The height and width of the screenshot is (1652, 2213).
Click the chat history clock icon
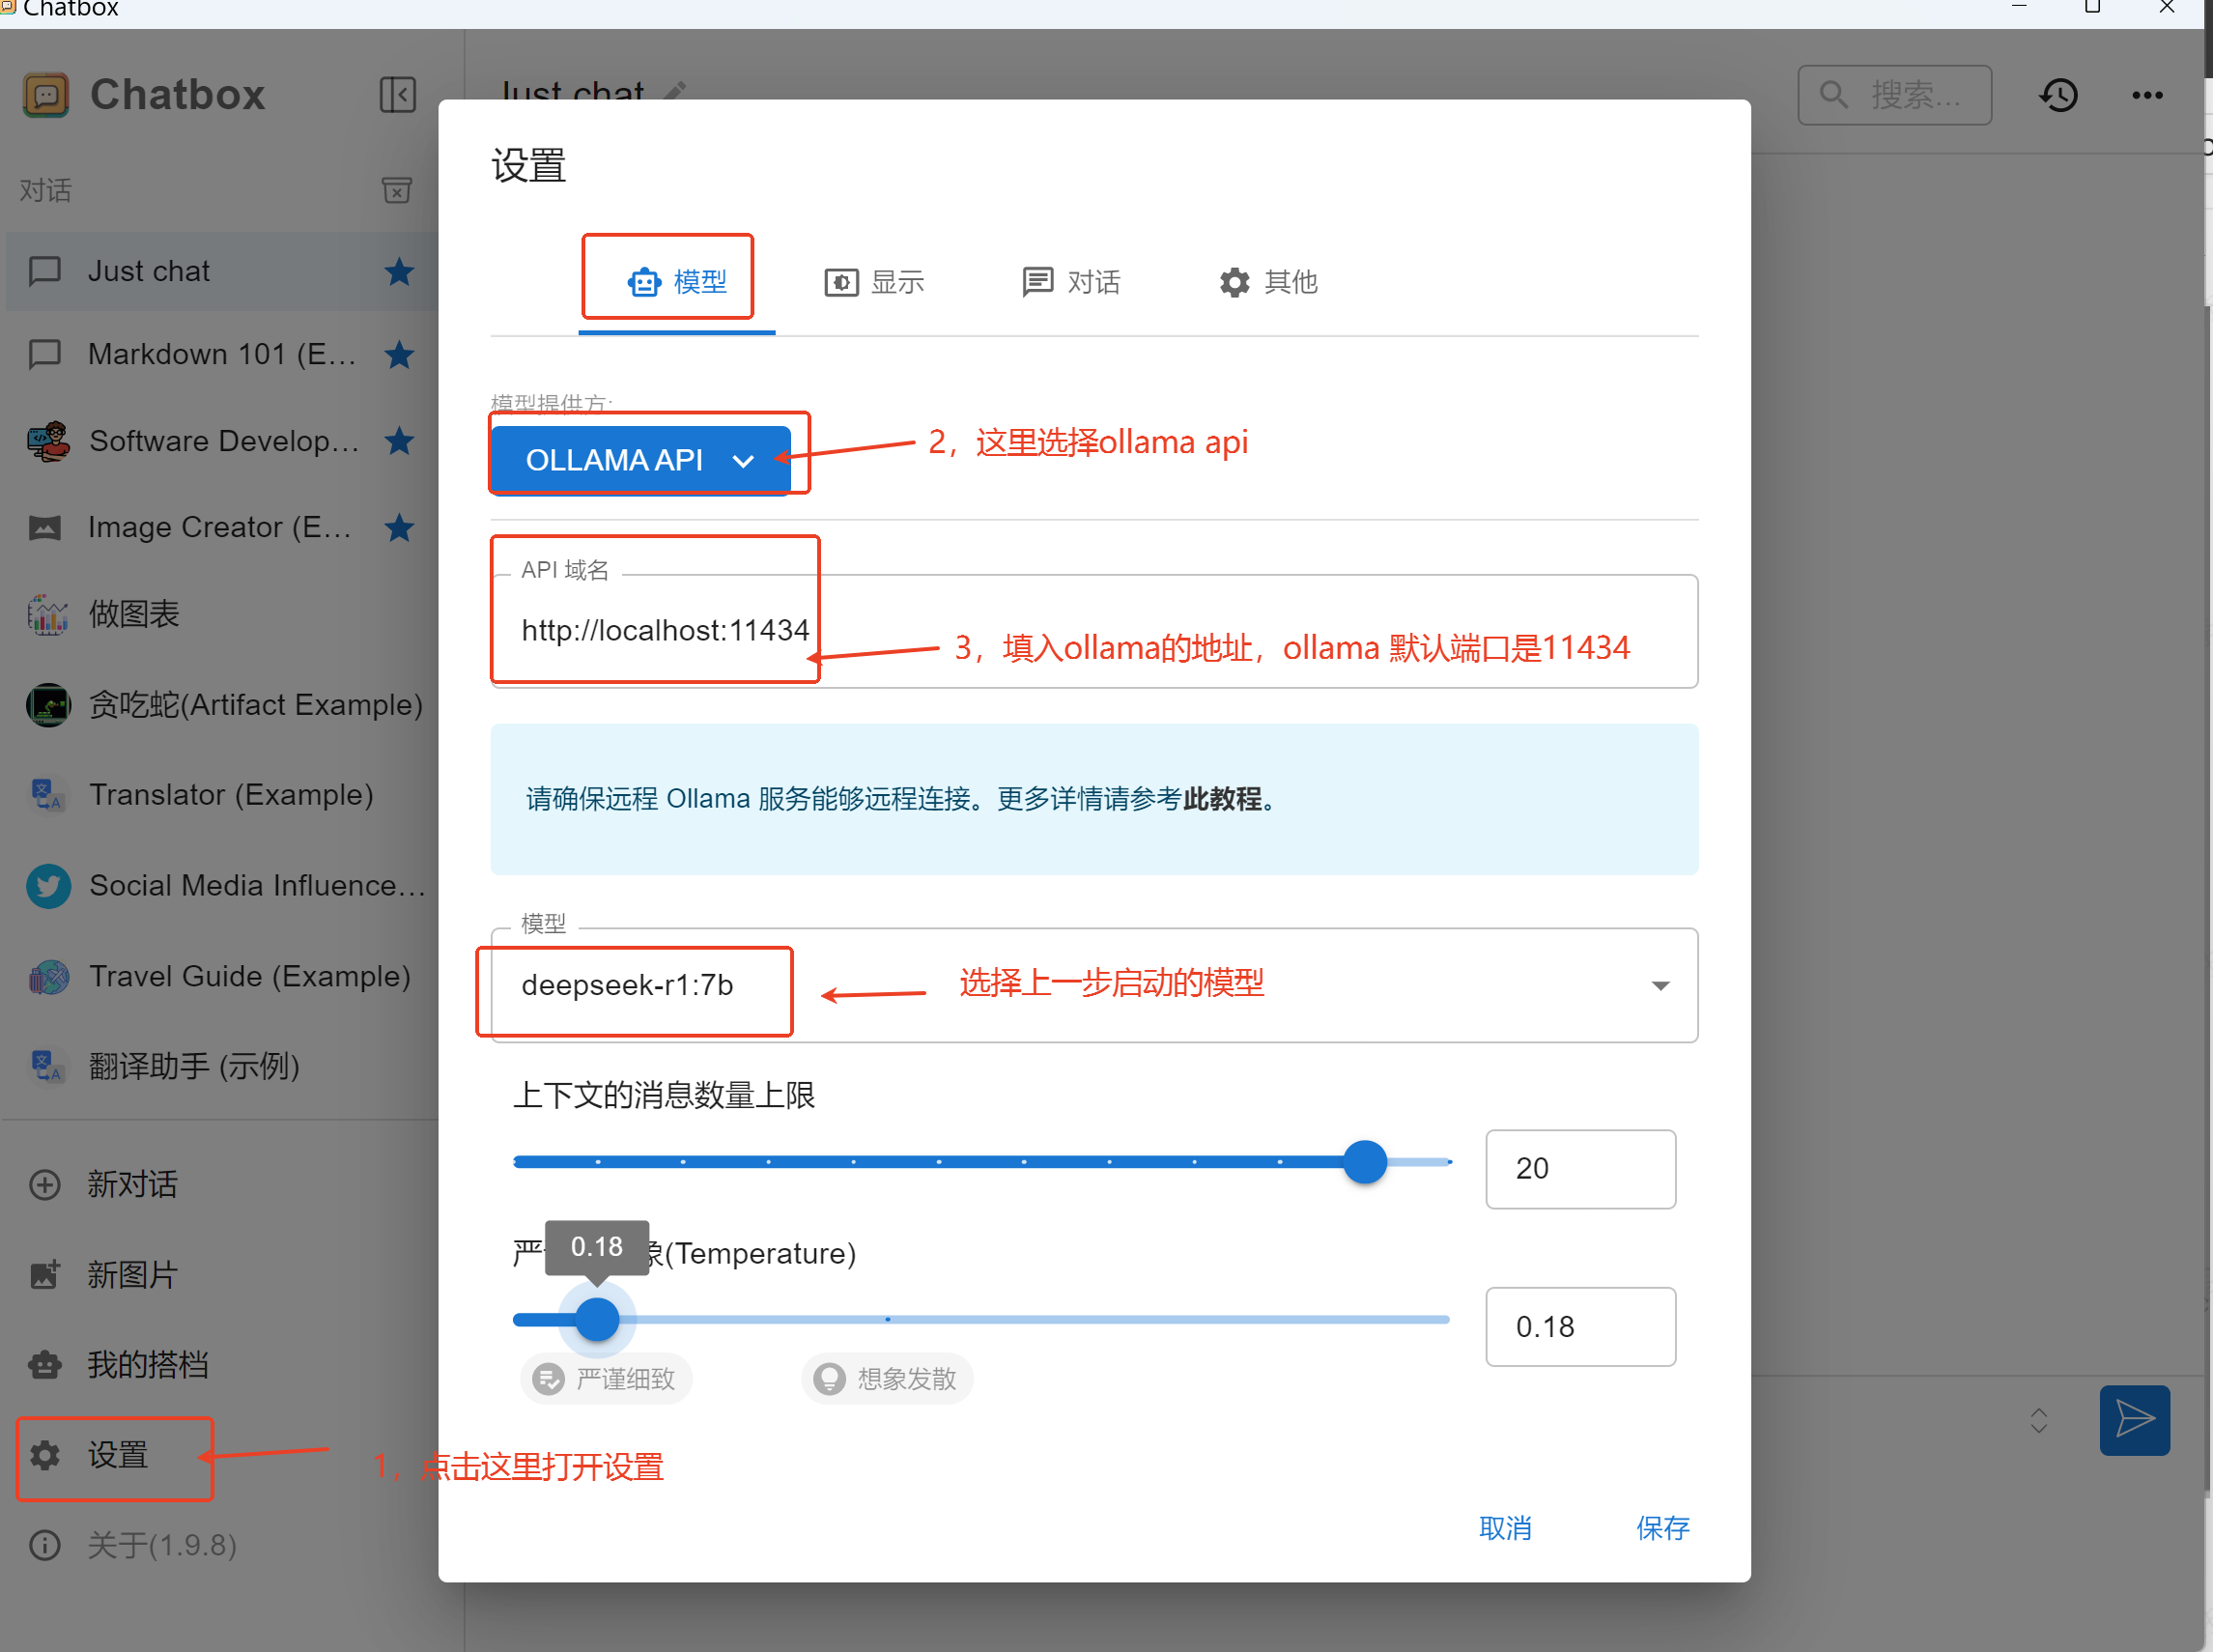[2058, 95]
